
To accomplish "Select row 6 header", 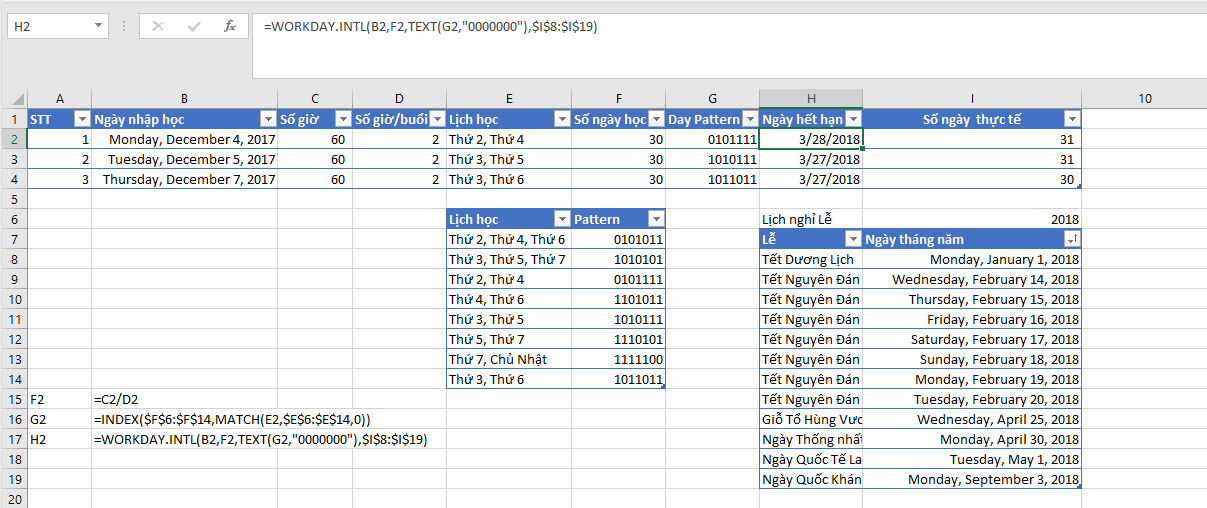I will tap(14, 219).
